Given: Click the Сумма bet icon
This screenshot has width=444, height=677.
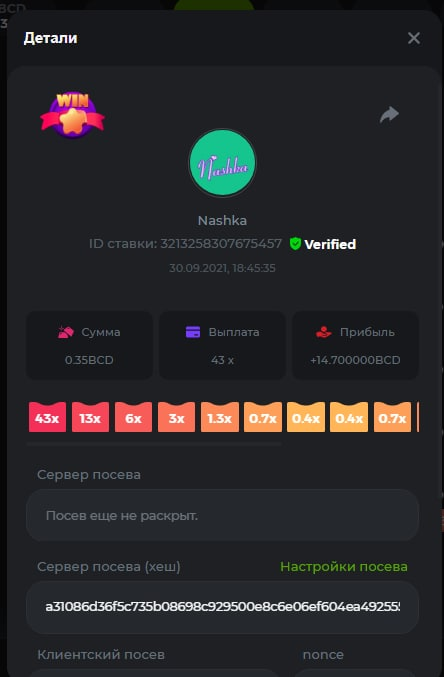Looking at the screenshot, I should pyautogui.click(x=66, y=332).
